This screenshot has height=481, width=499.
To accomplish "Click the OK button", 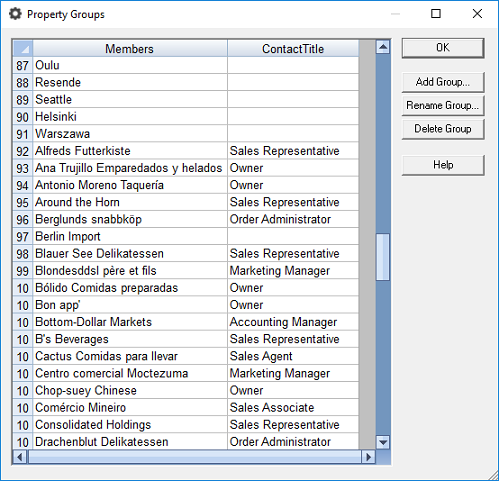I will pyautogui.click(x=443, y=48).
